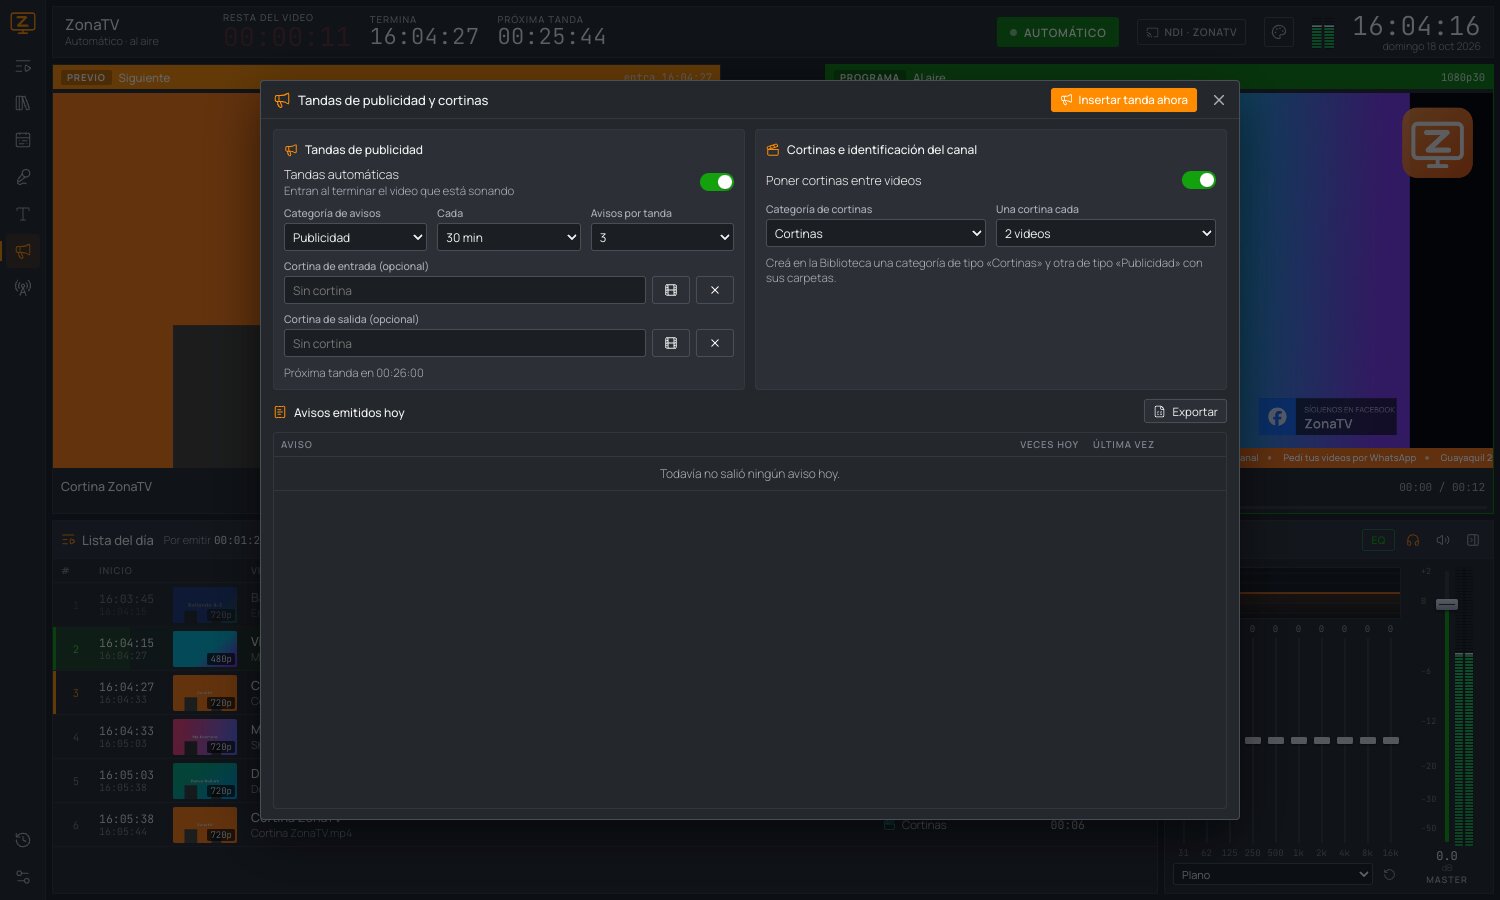
Task: Open the streaming broadcast antenna sidebar icon
Action: pos(23,288)
